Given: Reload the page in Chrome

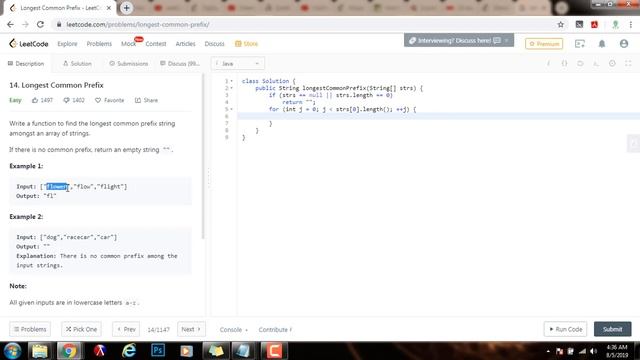Looking at the screenshot, I should 40,24.
